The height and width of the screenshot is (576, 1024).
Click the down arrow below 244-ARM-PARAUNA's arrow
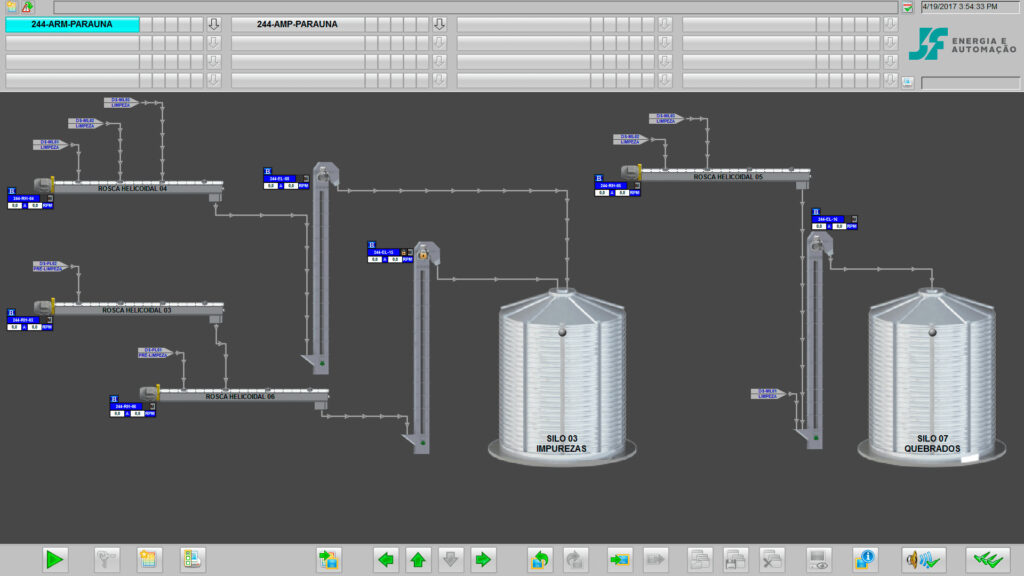214,43
